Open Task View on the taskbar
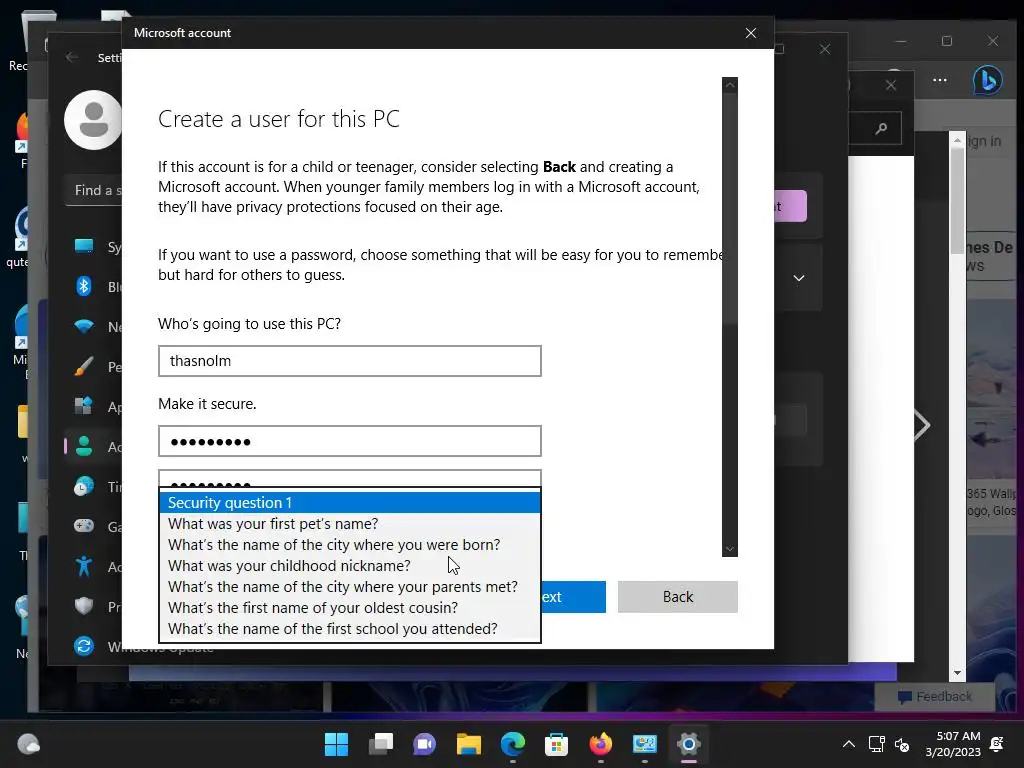The width and height of the screenshot is (1024, 768). [381, 744]
